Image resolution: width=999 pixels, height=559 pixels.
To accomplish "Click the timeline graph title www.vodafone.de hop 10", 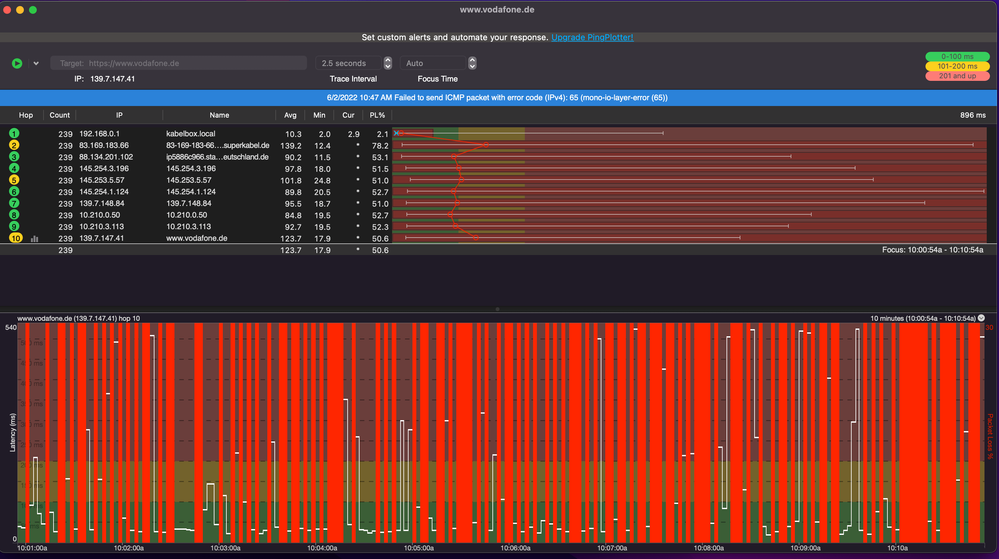I will pos(78,318).
